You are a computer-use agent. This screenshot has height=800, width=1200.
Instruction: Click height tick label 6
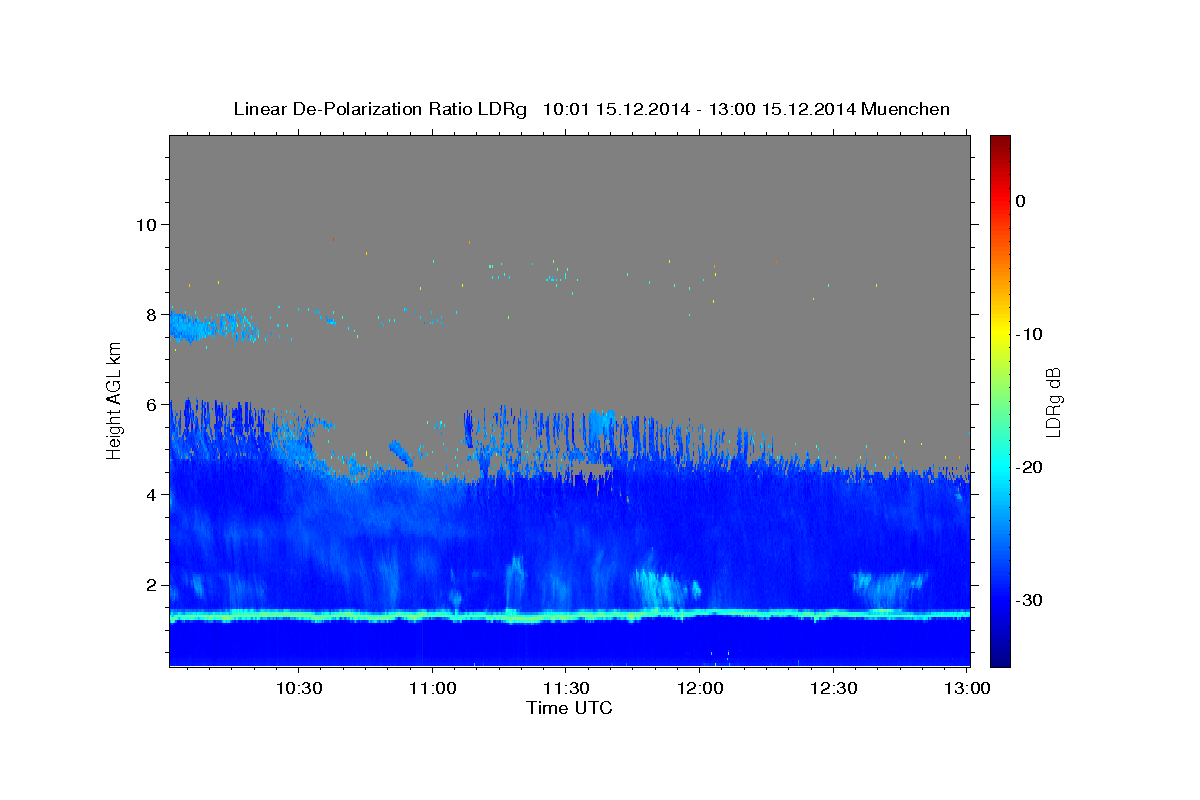click(153, 404)
